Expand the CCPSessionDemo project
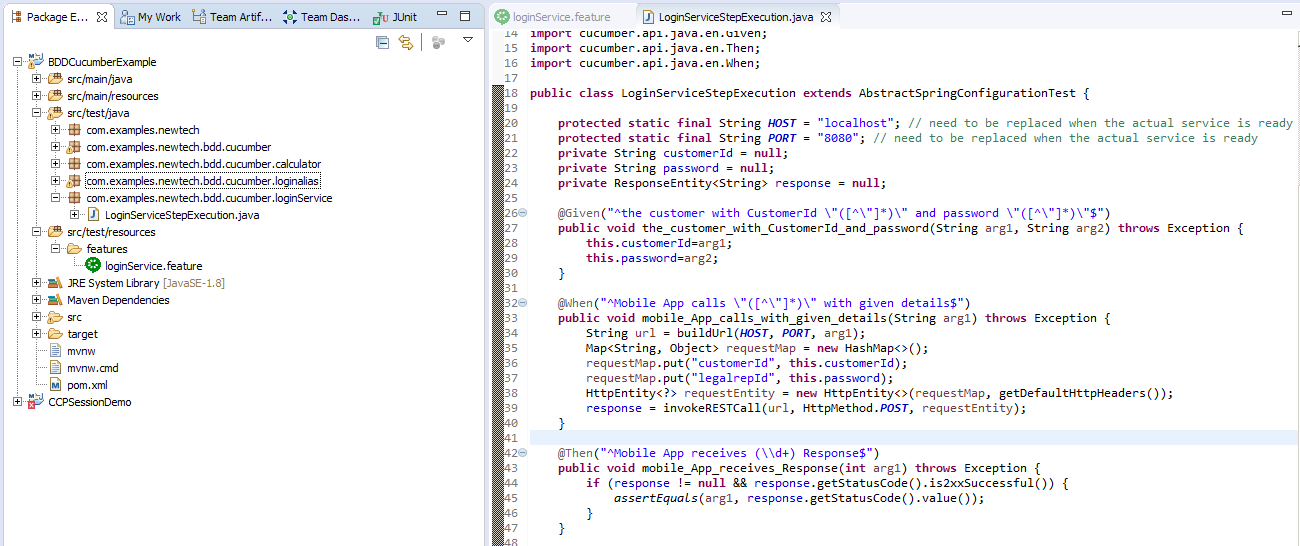The width and height of the screenshot is (1300, 546). pos(18,402)
